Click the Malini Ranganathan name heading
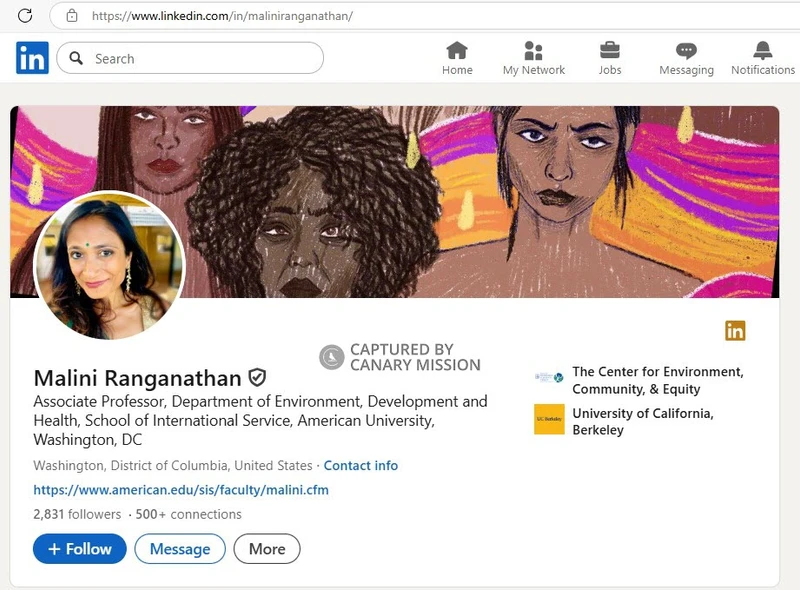The height and width of the screenshot is (590, 800). point(137,378)
